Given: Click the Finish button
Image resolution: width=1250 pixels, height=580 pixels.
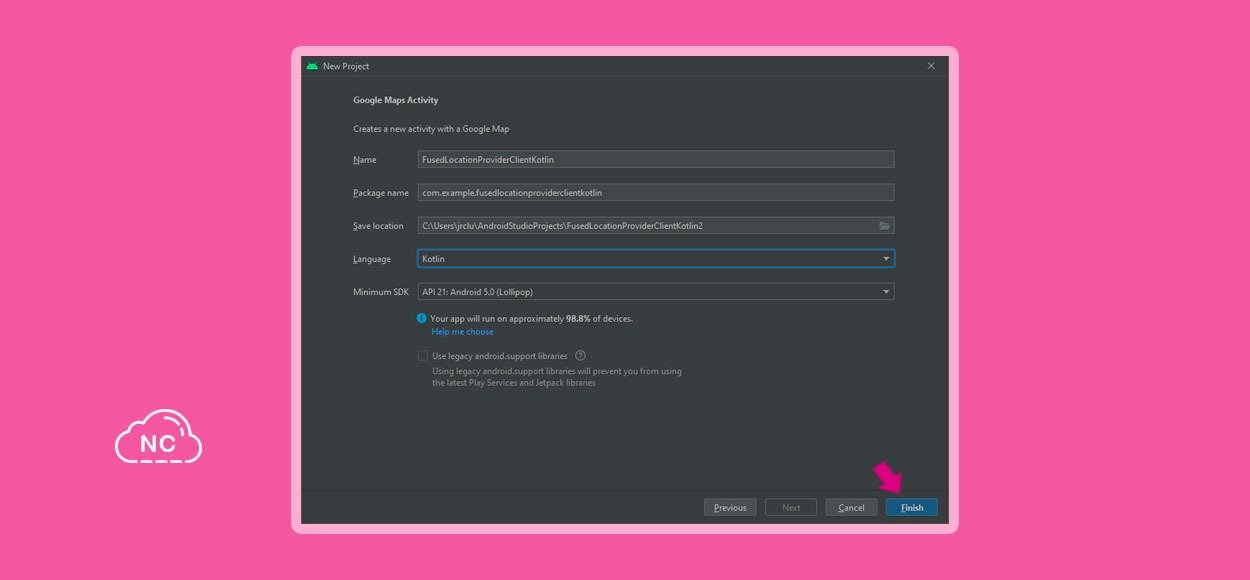Looking at the screenshot, I should (912, 507).
